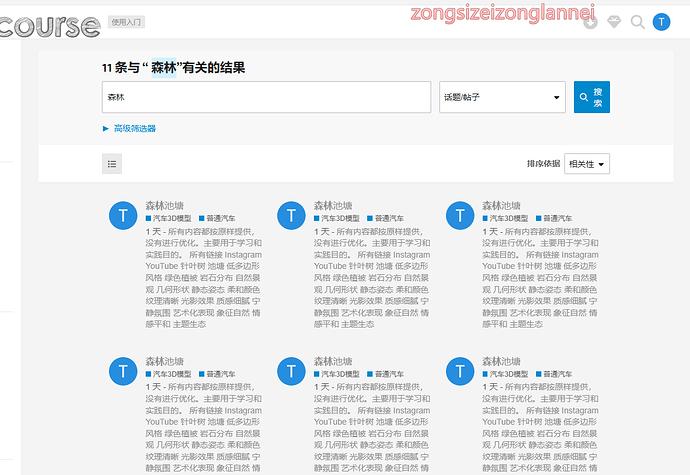Click 汽车3D模型 category in top-right result
The image size is (690, 475).
click(505, 218)
